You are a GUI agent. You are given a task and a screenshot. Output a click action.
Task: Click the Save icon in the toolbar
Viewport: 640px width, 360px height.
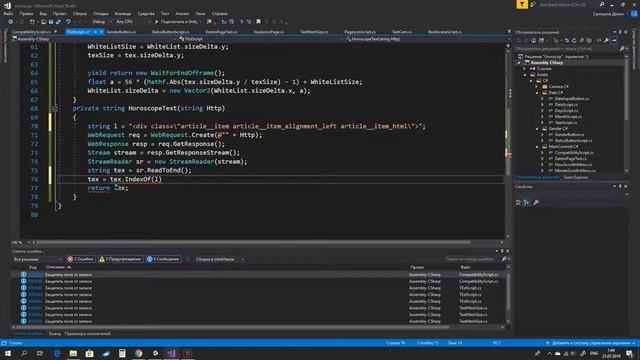point(51,22)
